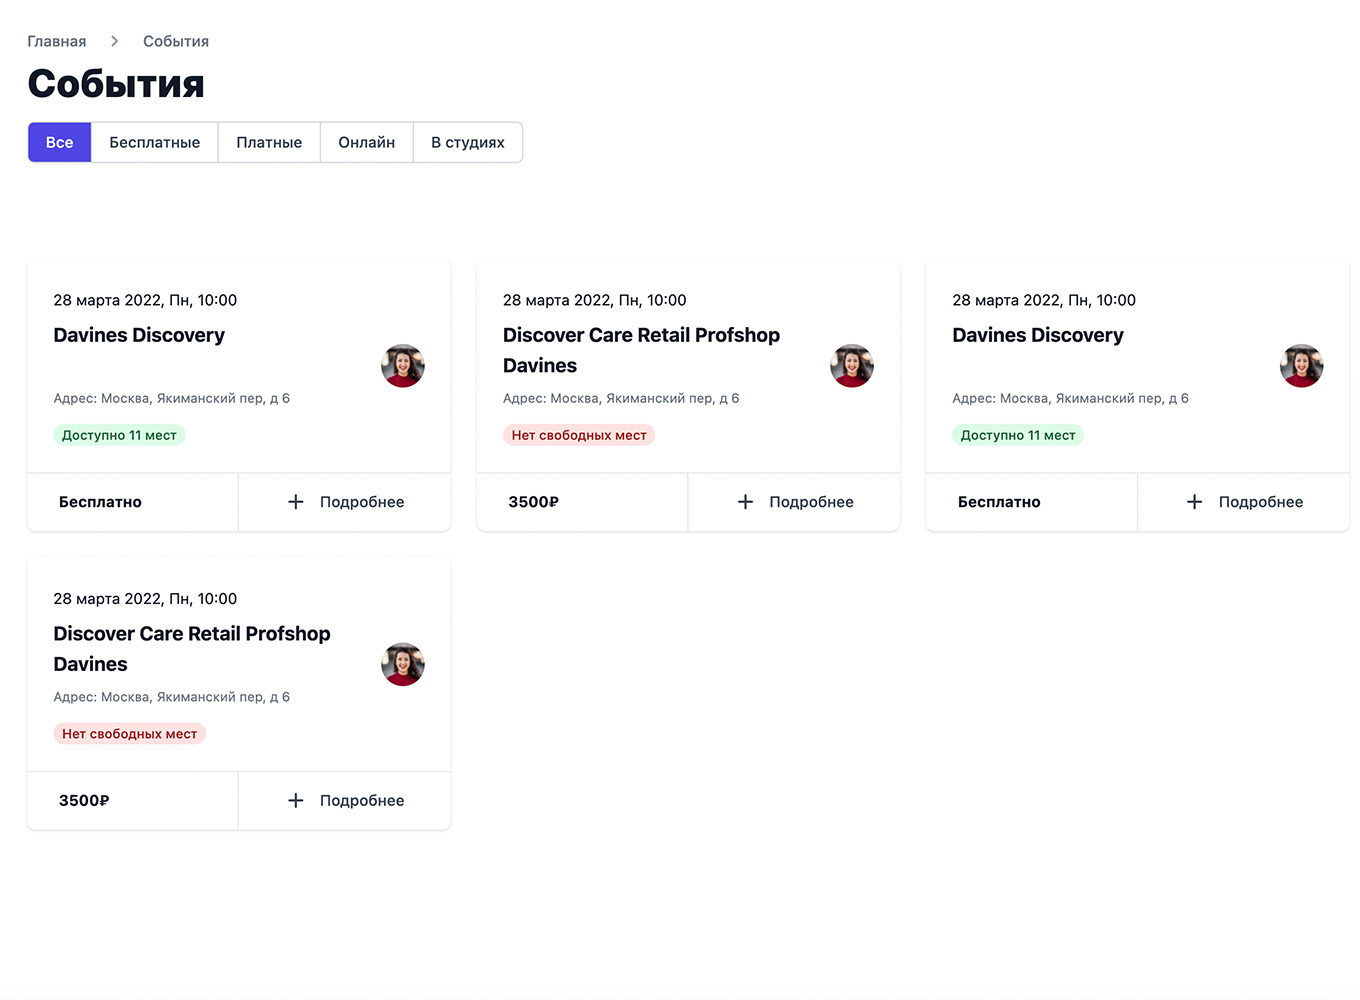Click the breadcrumb chevron after Главная
The image size is (1360, 1000).
tap(115, 41)
